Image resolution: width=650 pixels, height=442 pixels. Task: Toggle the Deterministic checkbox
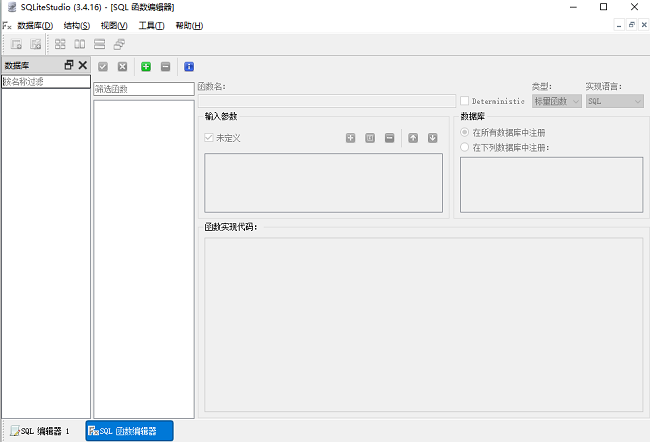465,101
